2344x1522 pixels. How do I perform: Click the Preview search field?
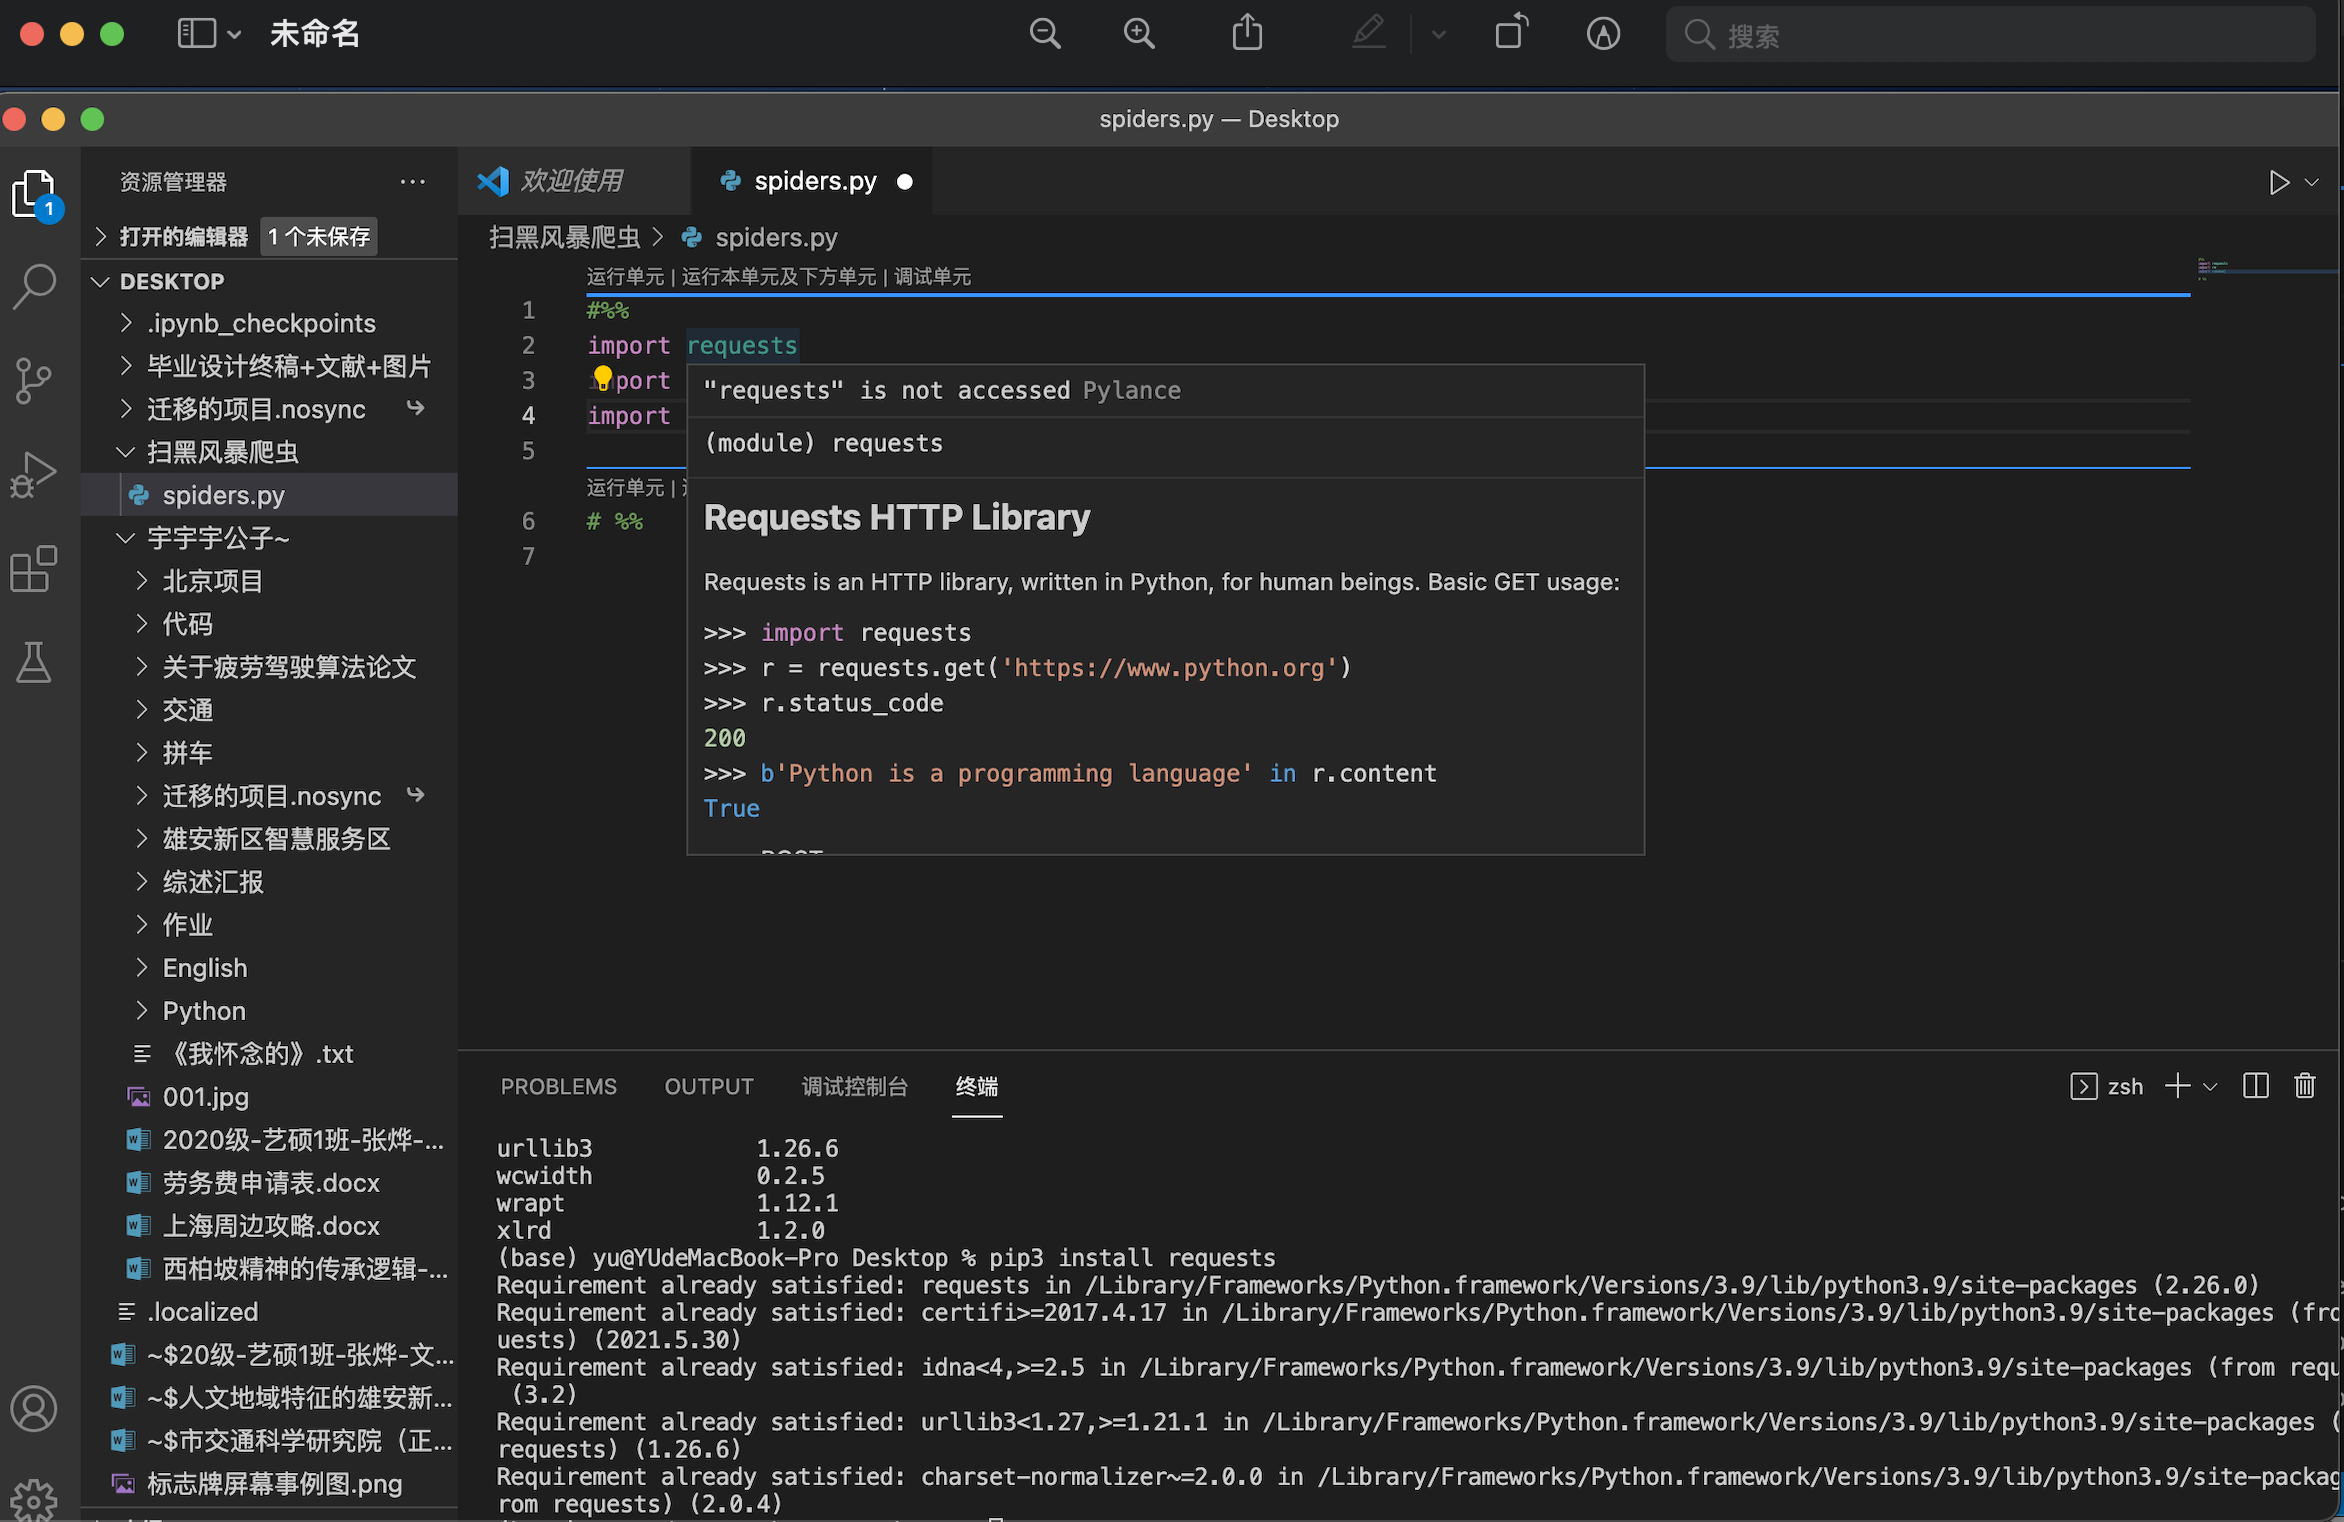pyautogui.click(x=1990, y=36)
